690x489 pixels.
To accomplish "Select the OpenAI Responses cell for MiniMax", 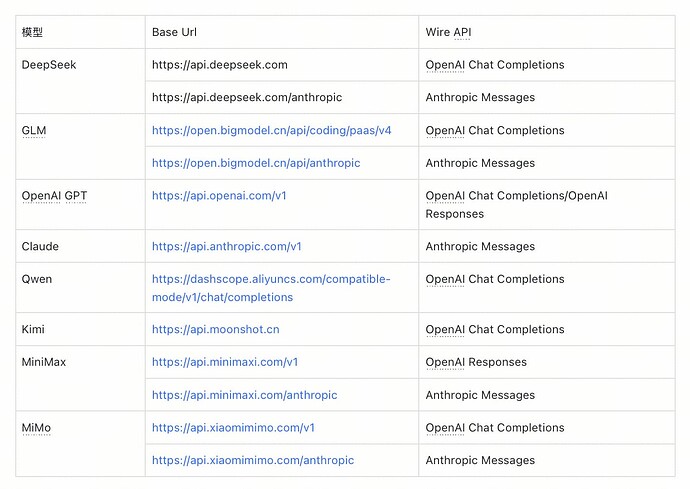I will (x=476, y=362).
